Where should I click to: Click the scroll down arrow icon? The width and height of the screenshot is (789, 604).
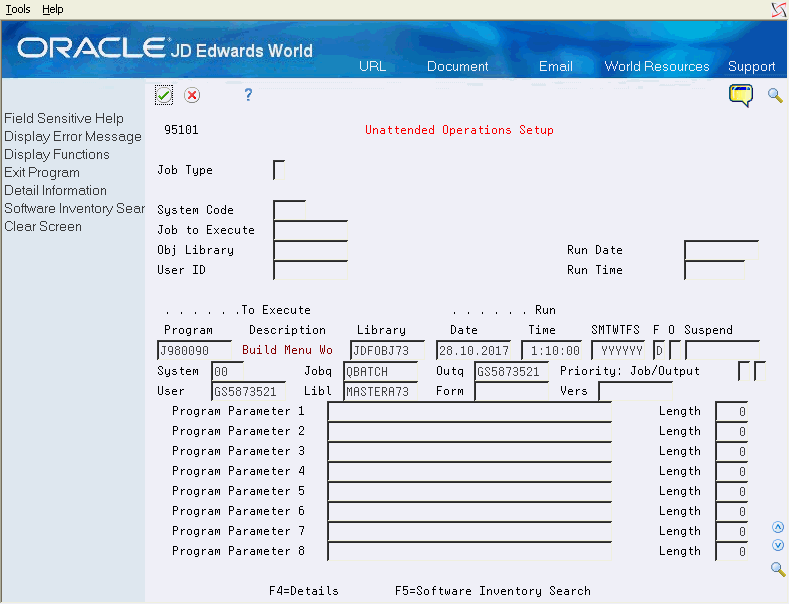778,545
